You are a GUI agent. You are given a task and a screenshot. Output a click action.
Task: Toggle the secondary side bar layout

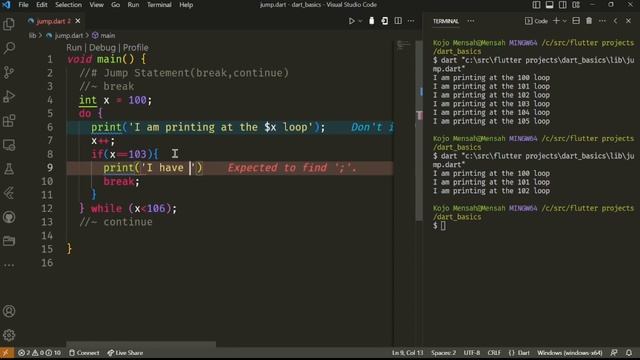(562, 5)
